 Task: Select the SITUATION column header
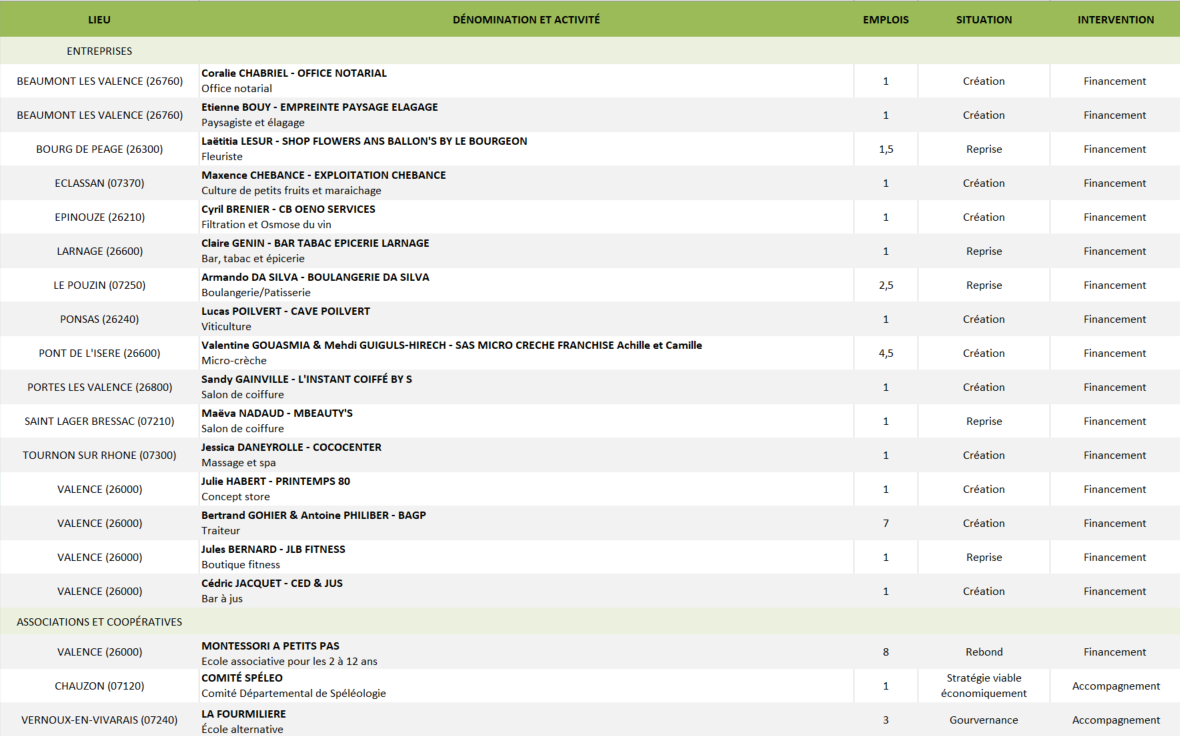(x=983, y=19)
